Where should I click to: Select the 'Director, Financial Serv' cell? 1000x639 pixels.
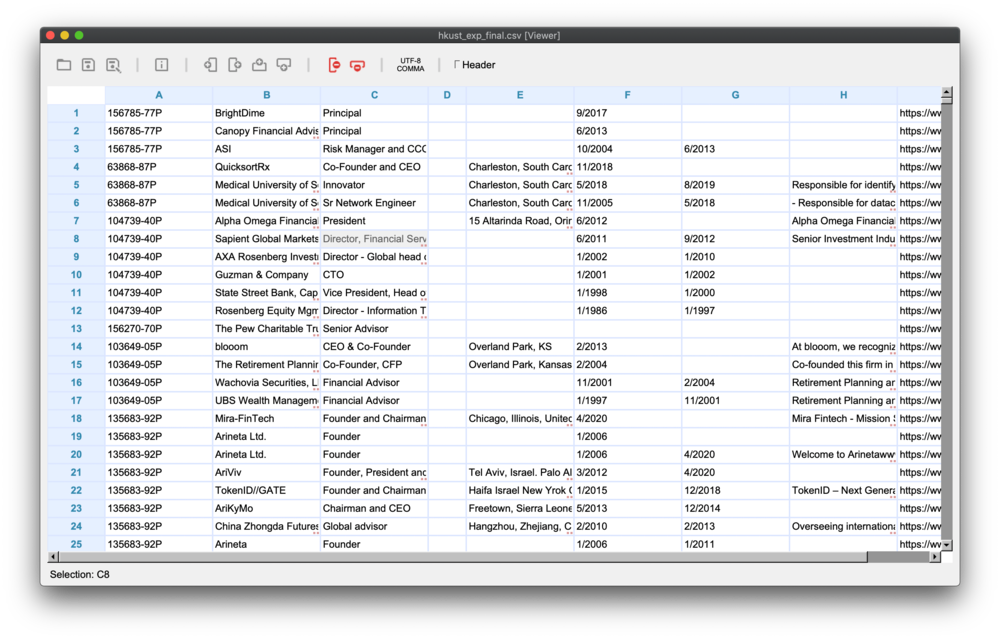click(x=374, y=239)
